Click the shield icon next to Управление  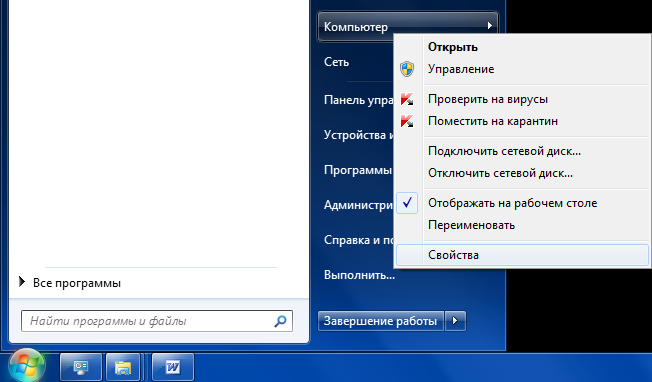(x=407, y=69)
